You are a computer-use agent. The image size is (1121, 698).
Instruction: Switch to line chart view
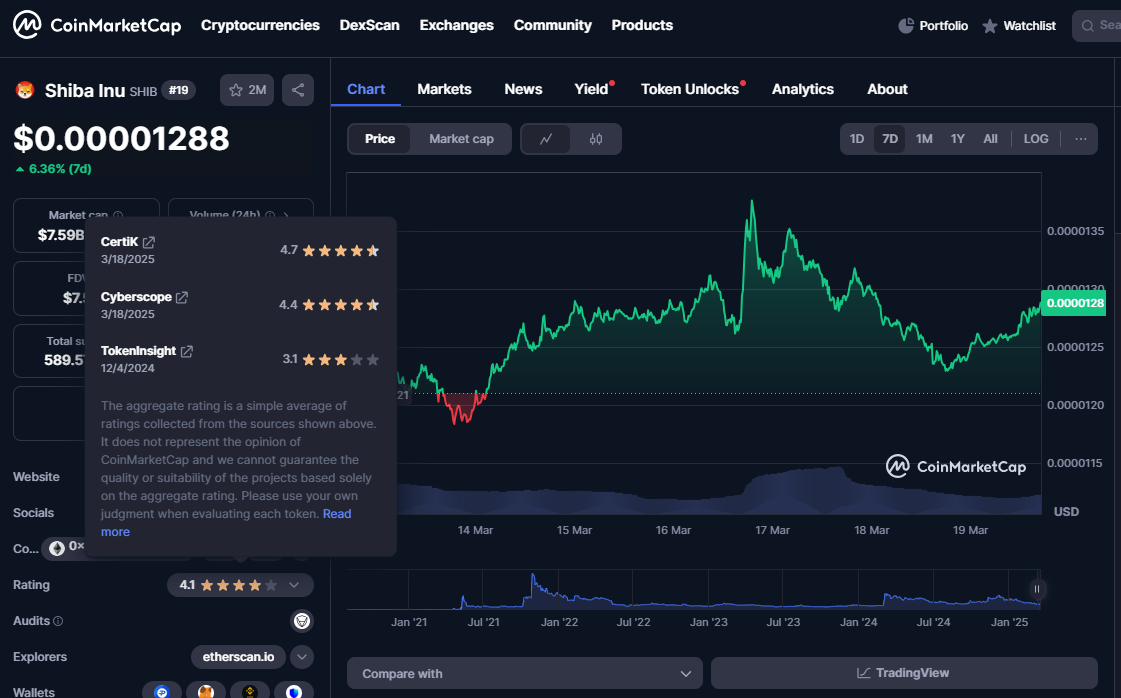(546, 139)
